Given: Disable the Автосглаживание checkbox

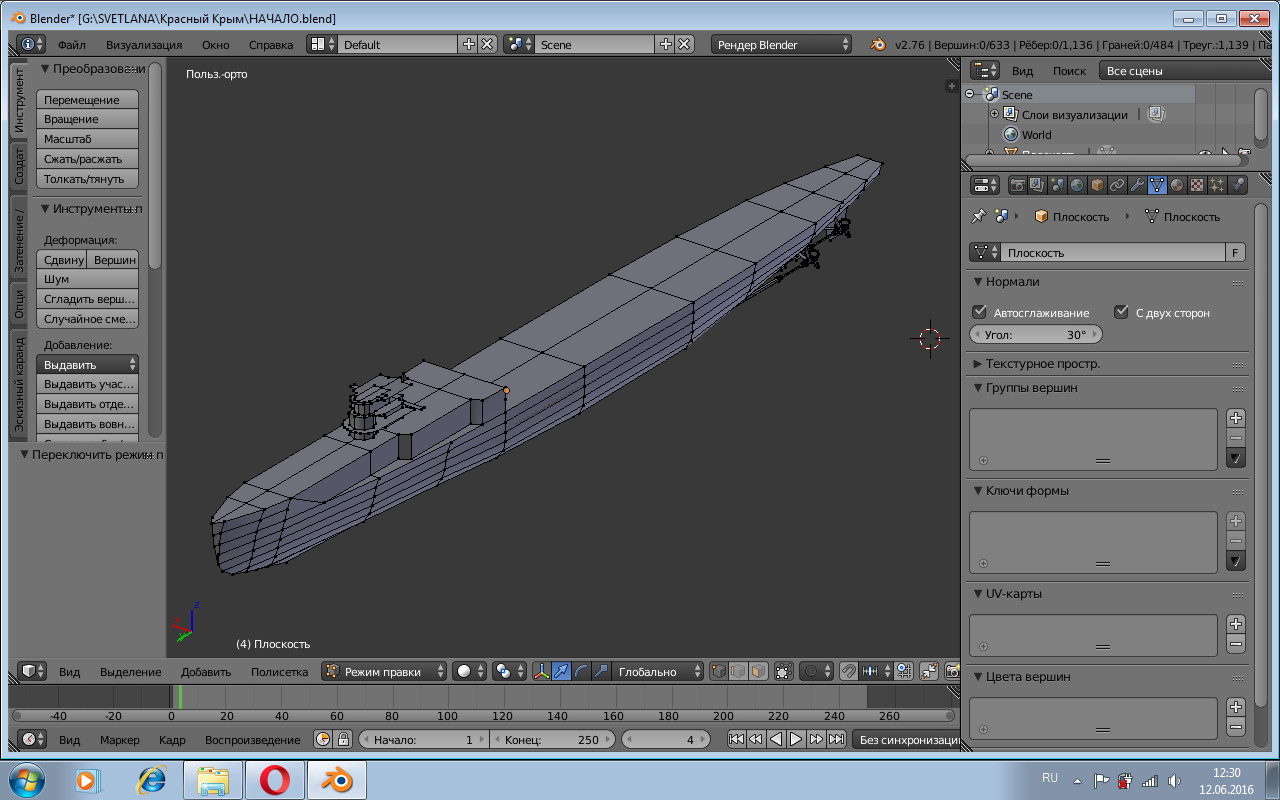Looking at the screenshot, I should tap(980, 312).
